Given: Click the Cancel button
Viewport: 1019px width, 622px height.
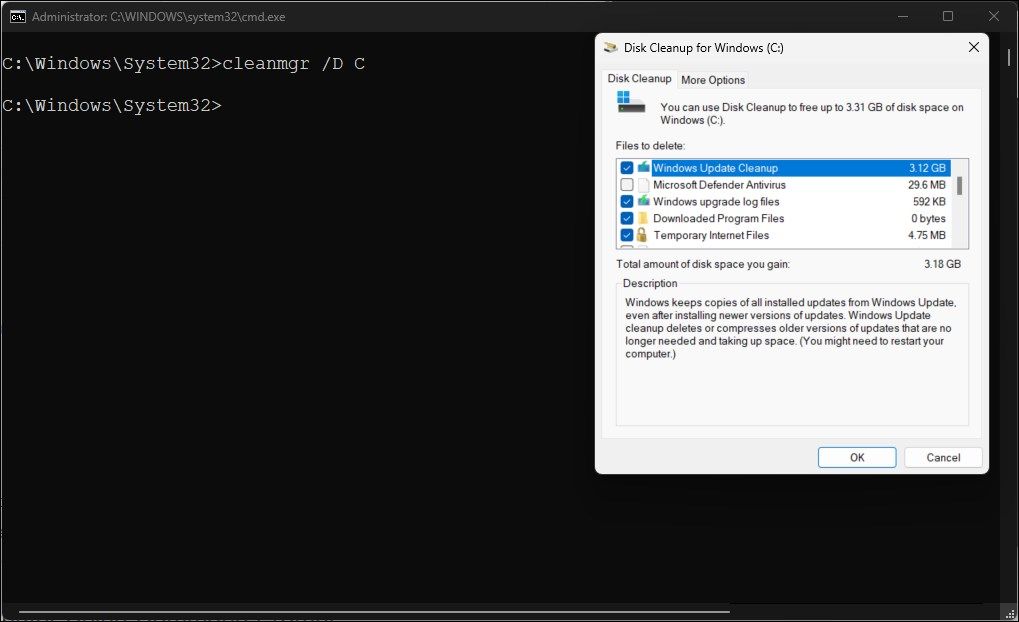Looking at the screenshot, I should (941, 456).
